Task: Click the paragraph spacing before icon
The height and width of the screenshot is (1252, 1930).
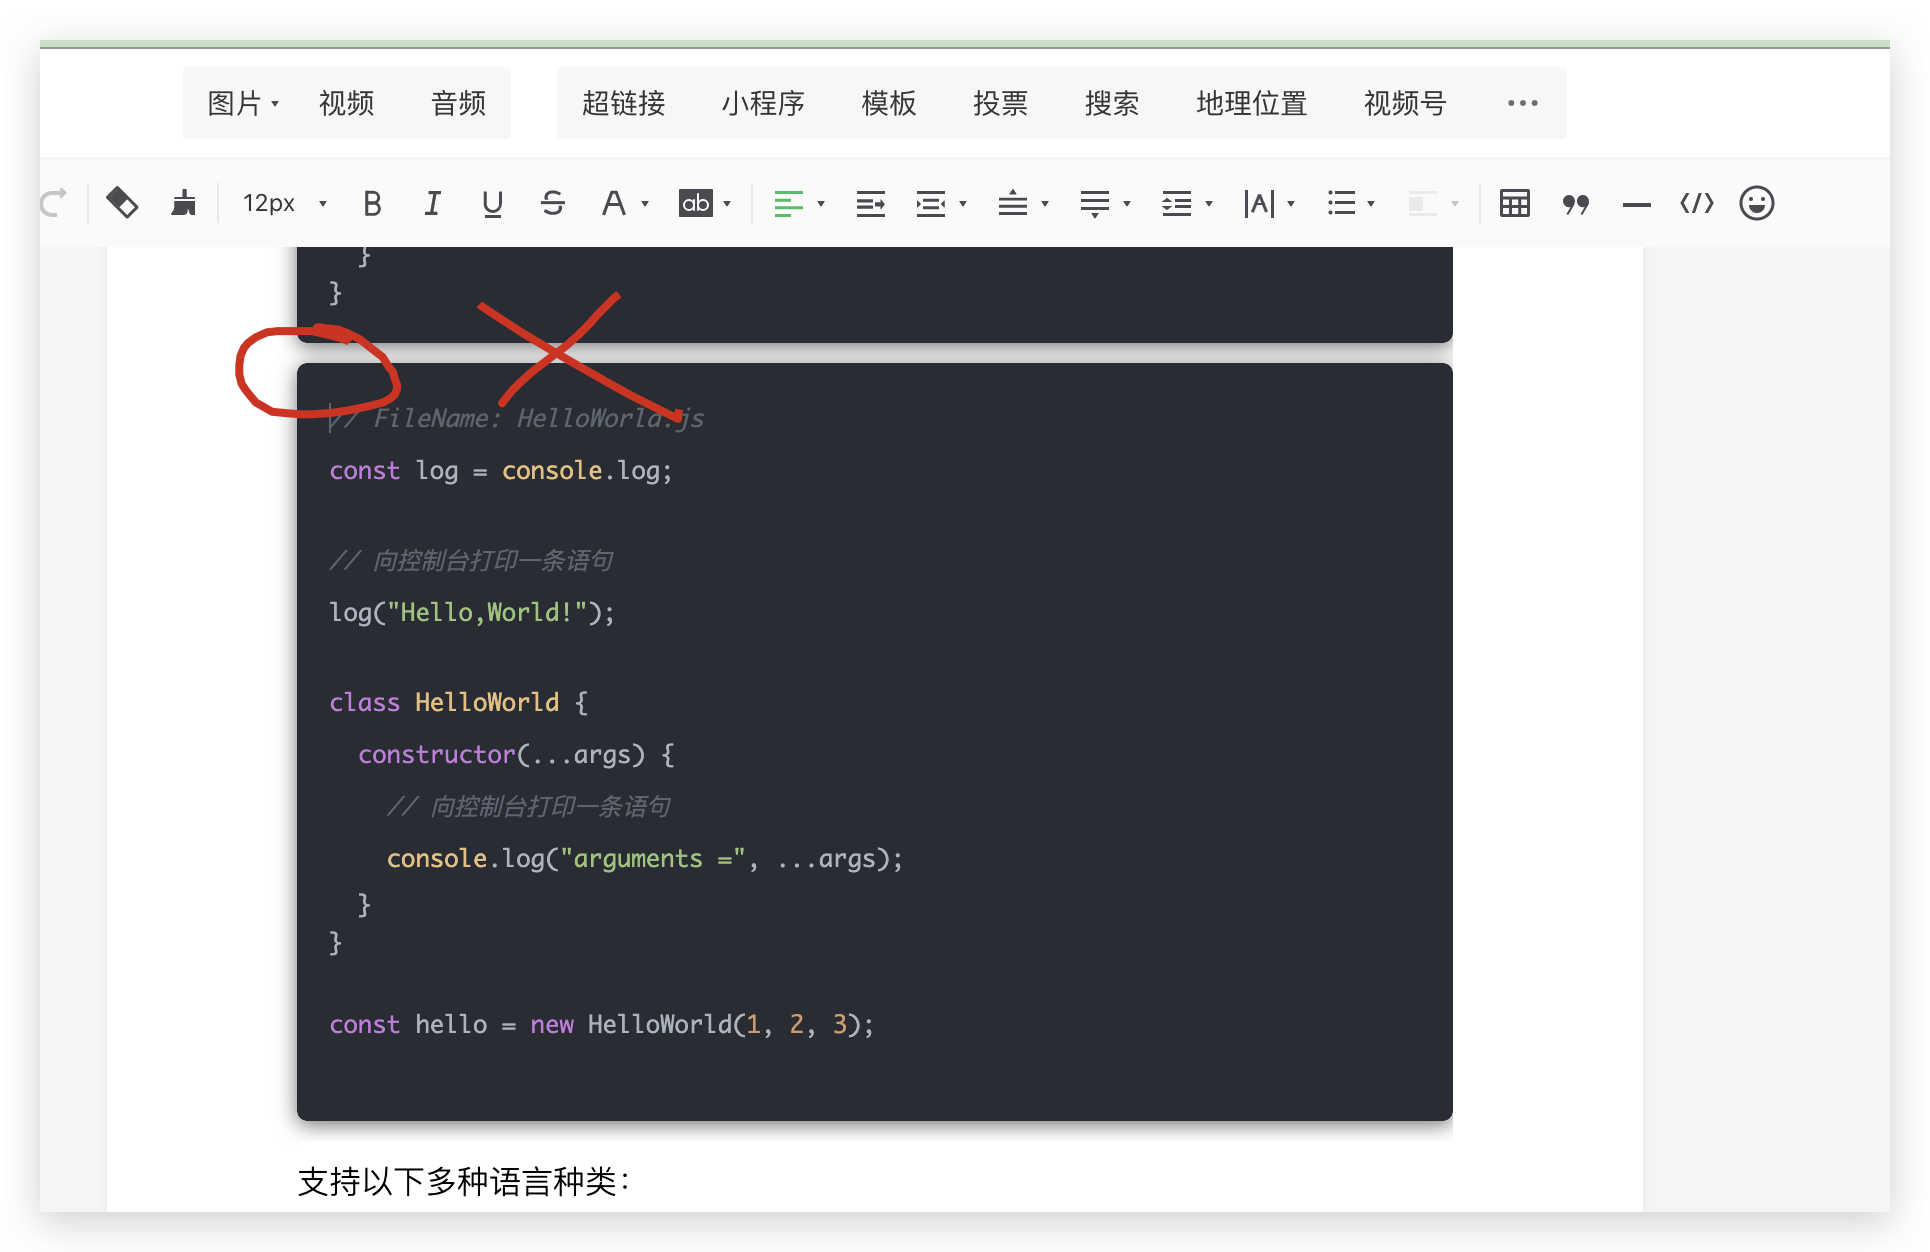Action: [x=1012, y=204]
